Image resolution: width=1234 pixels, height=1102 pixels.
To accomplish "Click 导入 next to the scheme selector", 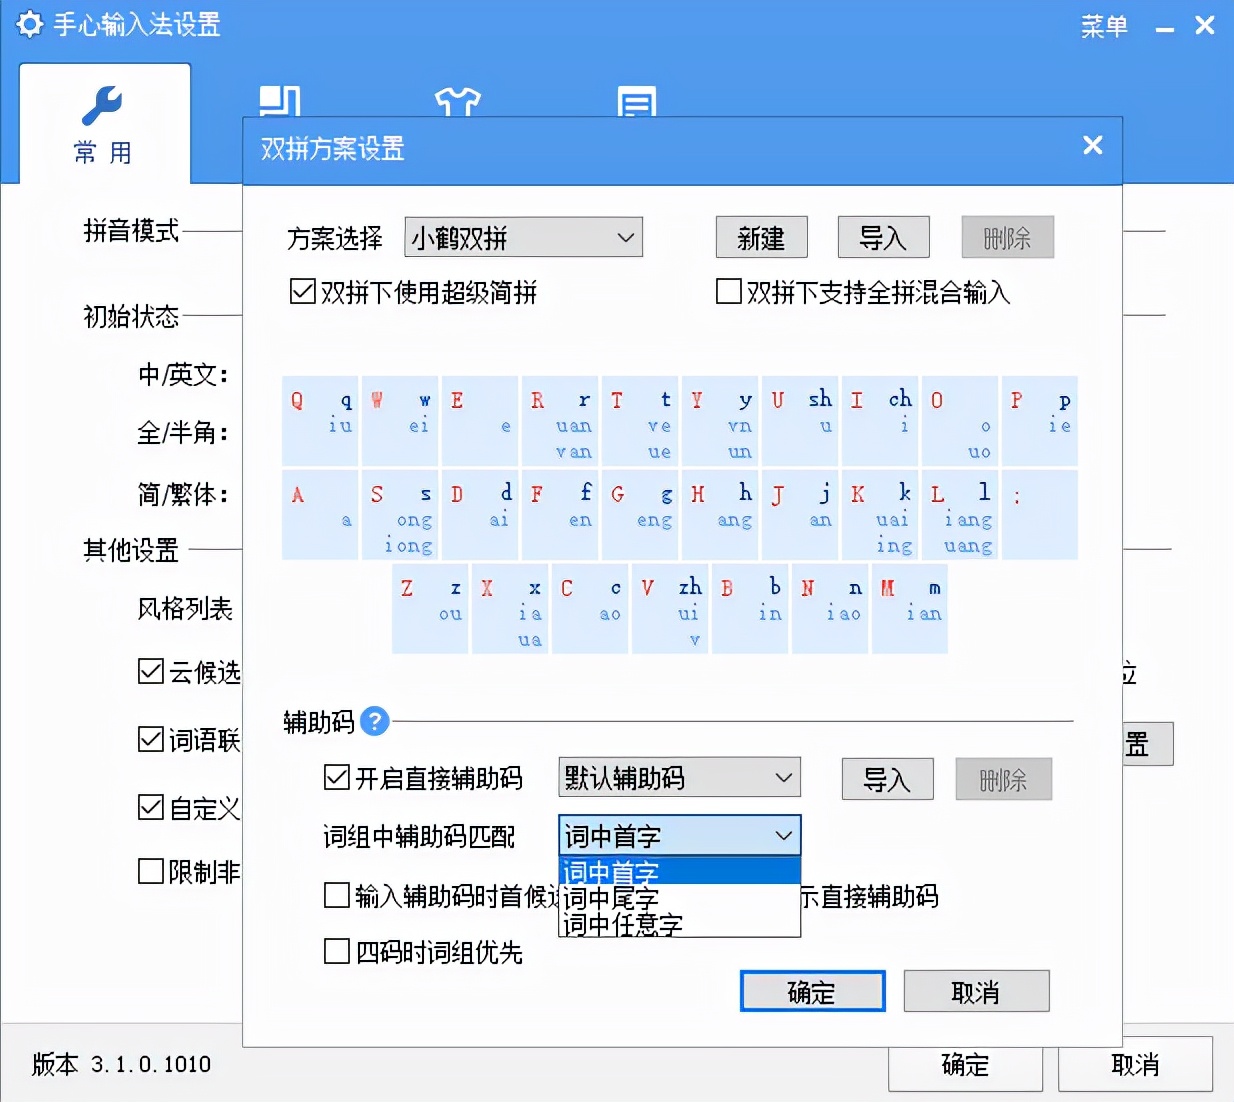I will 883,237.
